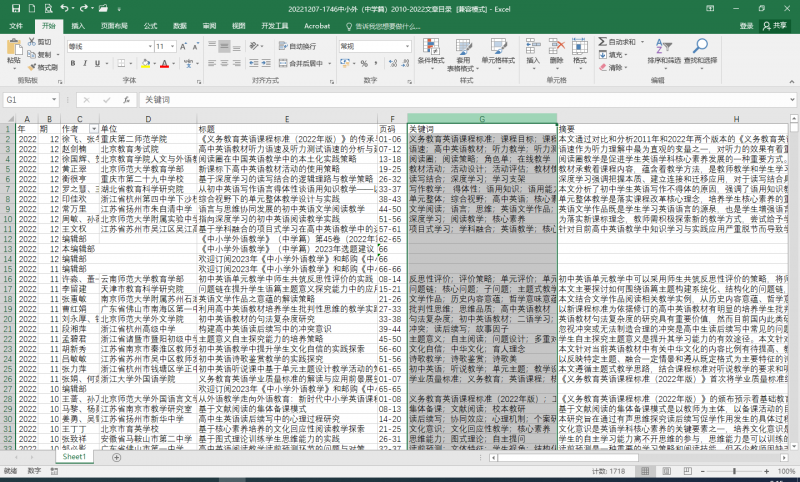Toggle Underline formatting

97,63
